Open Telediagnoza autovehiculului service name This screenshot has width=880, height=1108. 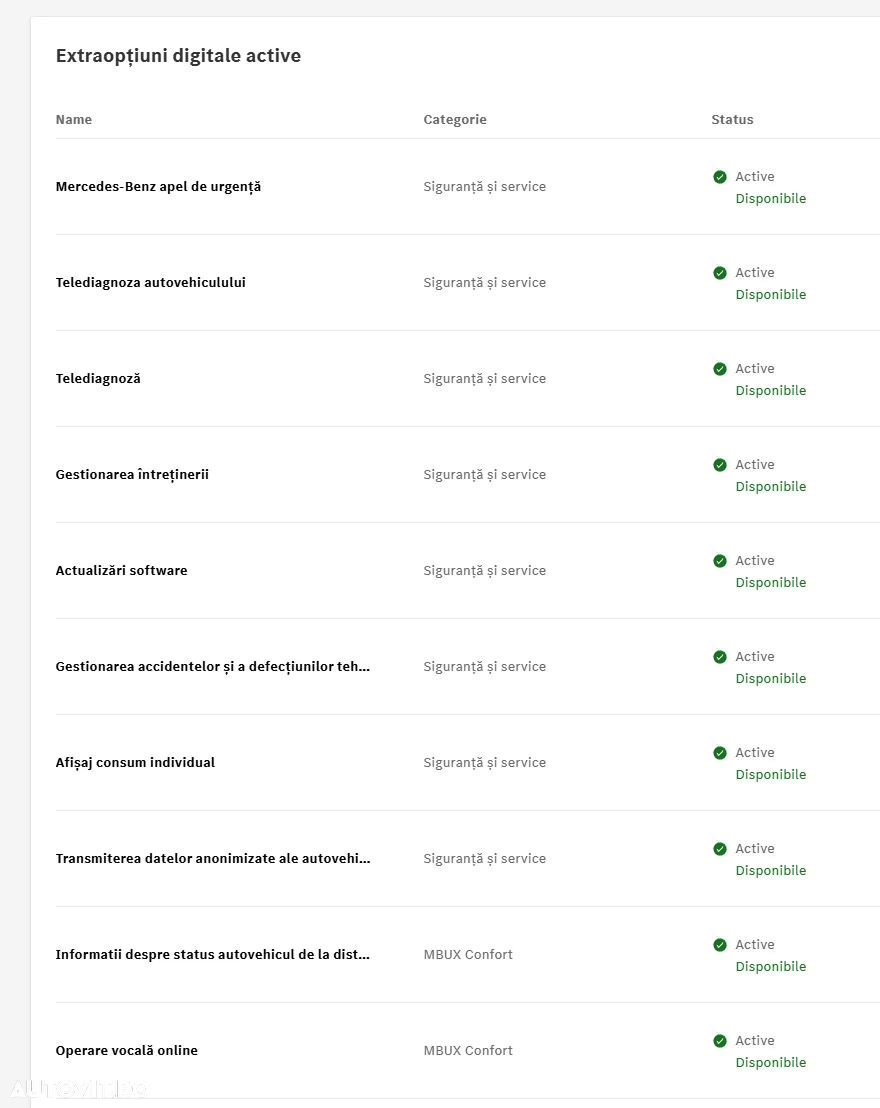coord(151,282)
